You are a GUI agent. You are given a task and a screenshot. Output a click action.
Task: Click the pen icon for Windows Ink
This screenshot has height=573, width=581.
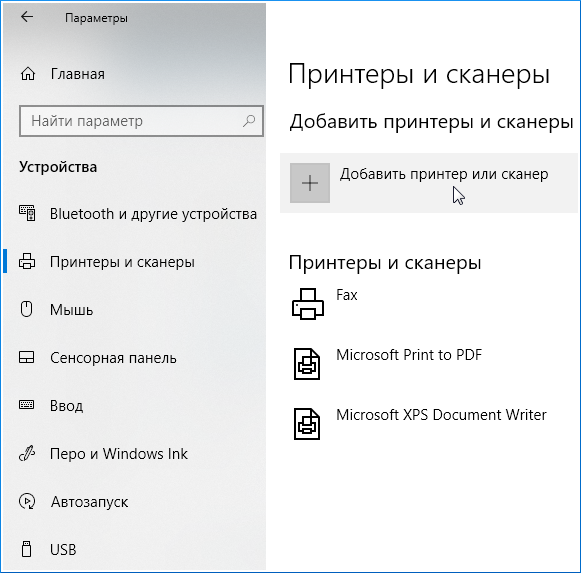27,453
